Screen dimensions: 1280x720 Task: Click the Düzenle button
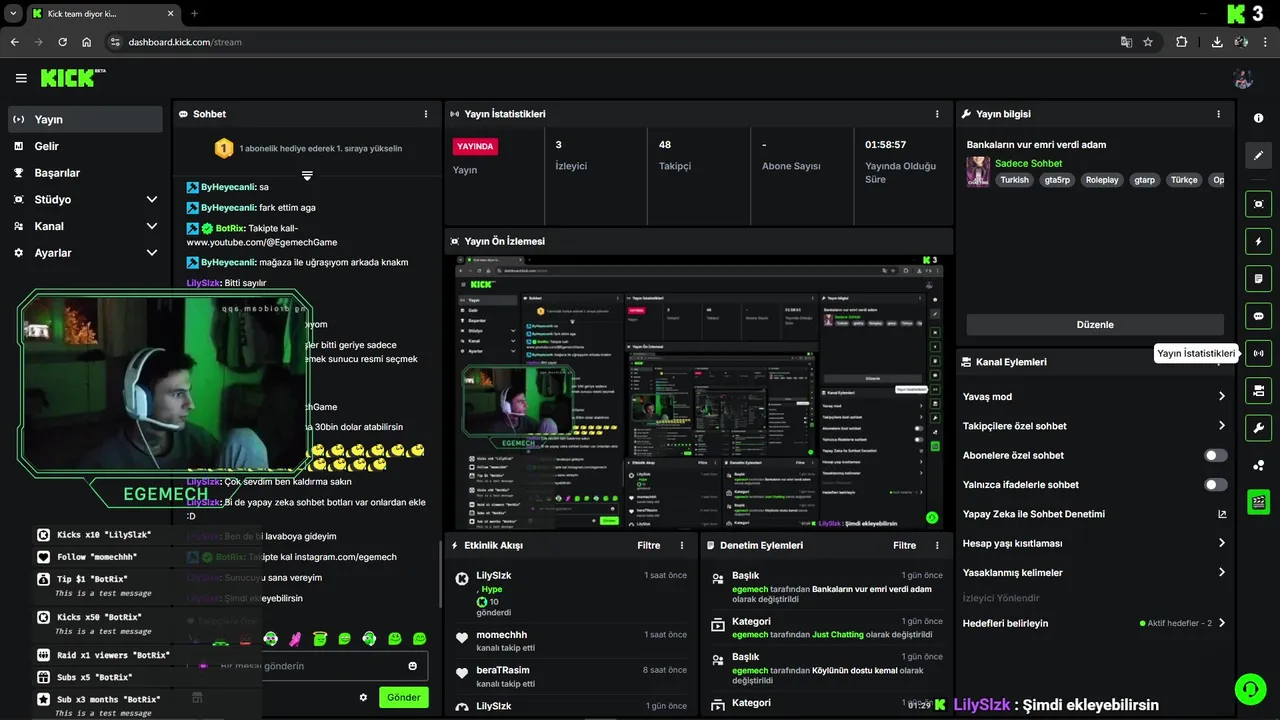click(x=1095, y=324)
